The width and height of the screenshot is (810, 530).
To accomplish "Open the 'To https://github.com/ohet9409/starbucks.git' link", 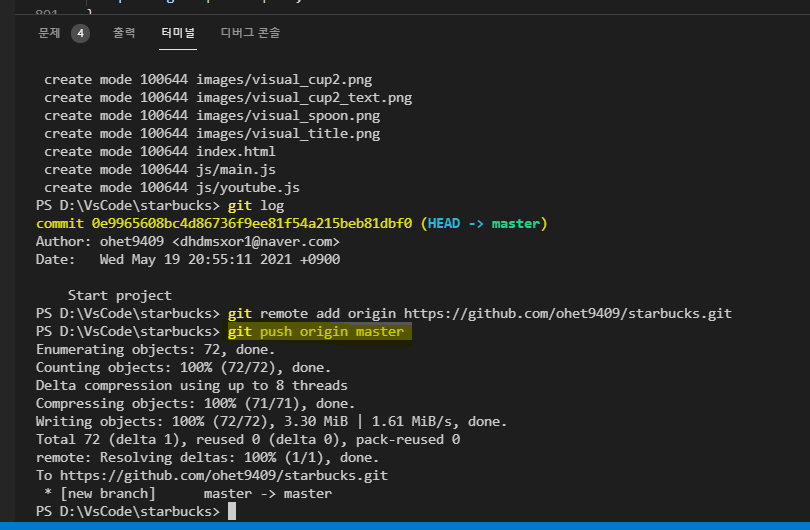I will (x=212, y=475).
